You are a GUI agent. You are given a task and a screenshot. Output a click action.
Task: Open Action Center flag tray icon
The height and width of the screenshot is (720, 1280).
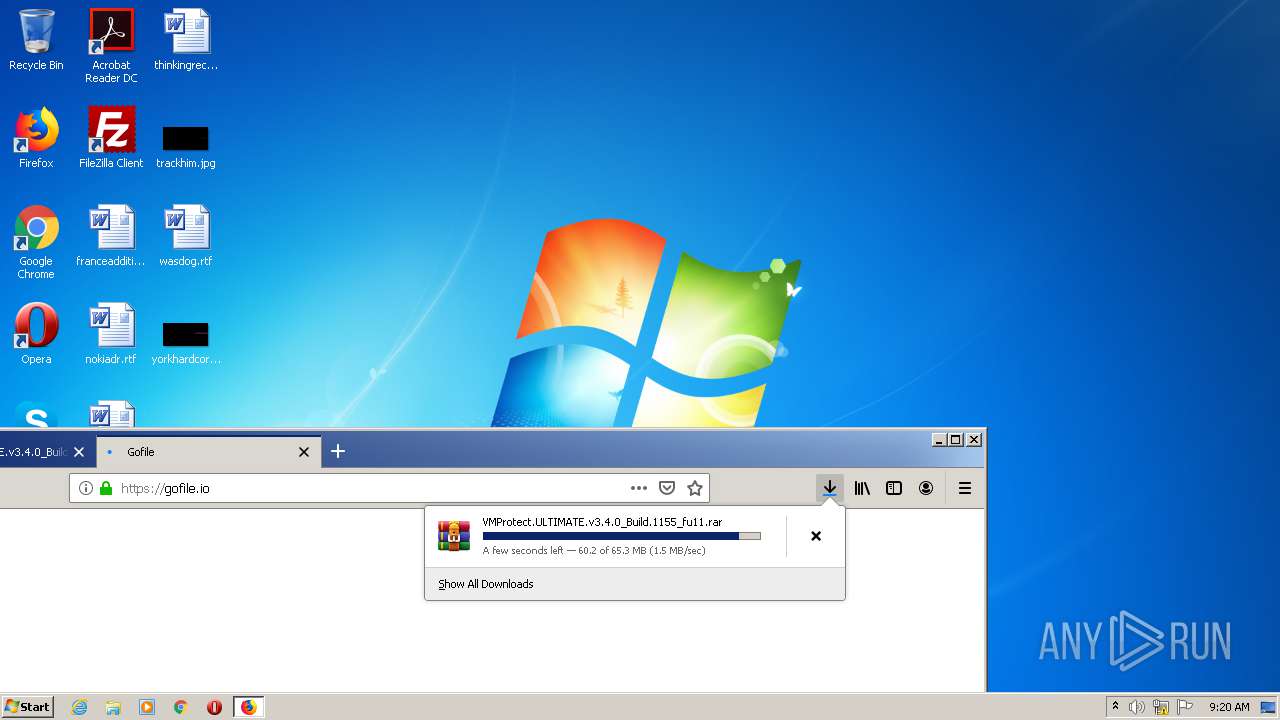coord(1185,707)
